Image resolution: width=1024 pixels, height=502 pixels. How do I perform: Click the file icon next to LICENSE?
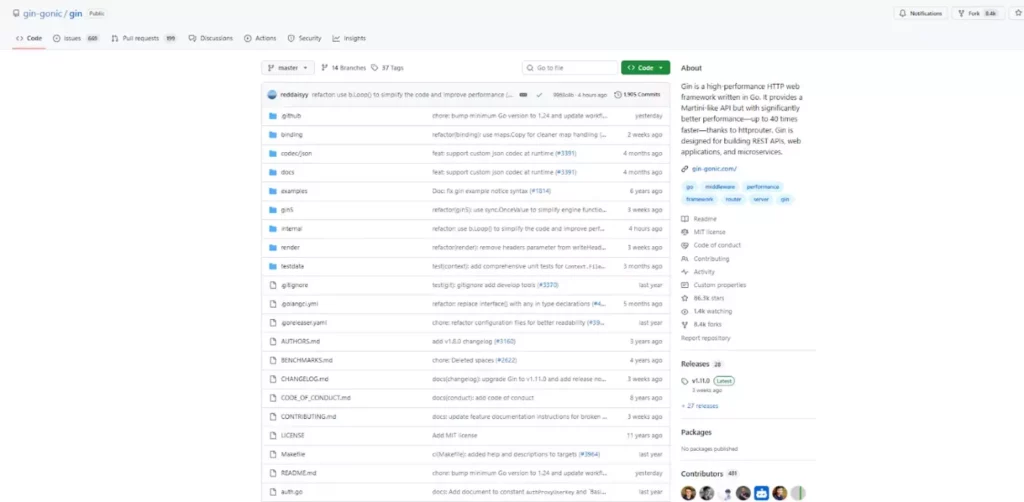(272, 435)
